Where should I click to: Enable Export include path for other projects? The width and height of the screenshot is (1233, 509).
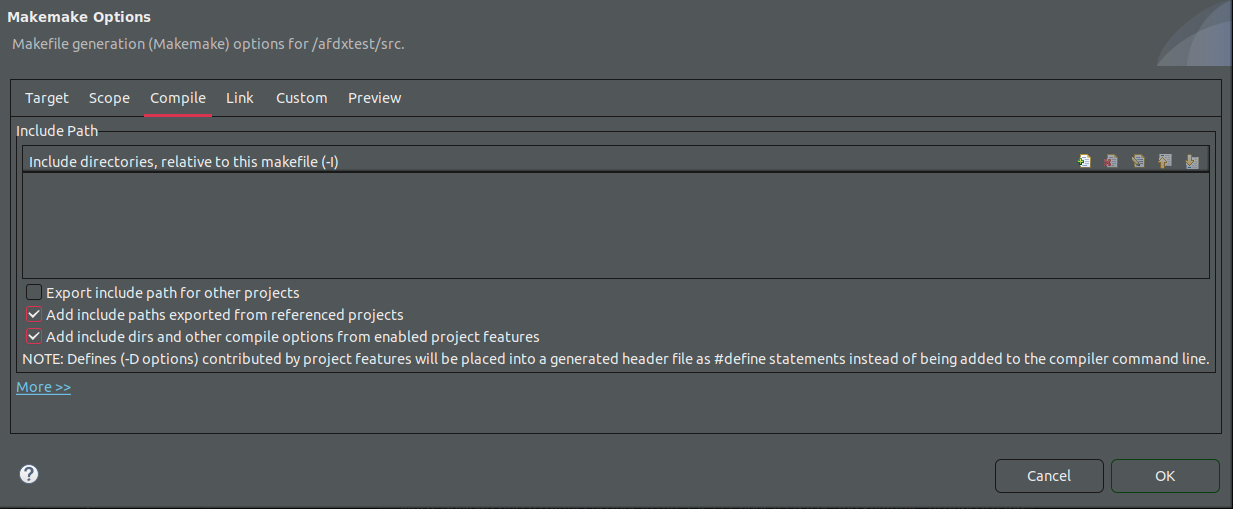tap(34, 293)
